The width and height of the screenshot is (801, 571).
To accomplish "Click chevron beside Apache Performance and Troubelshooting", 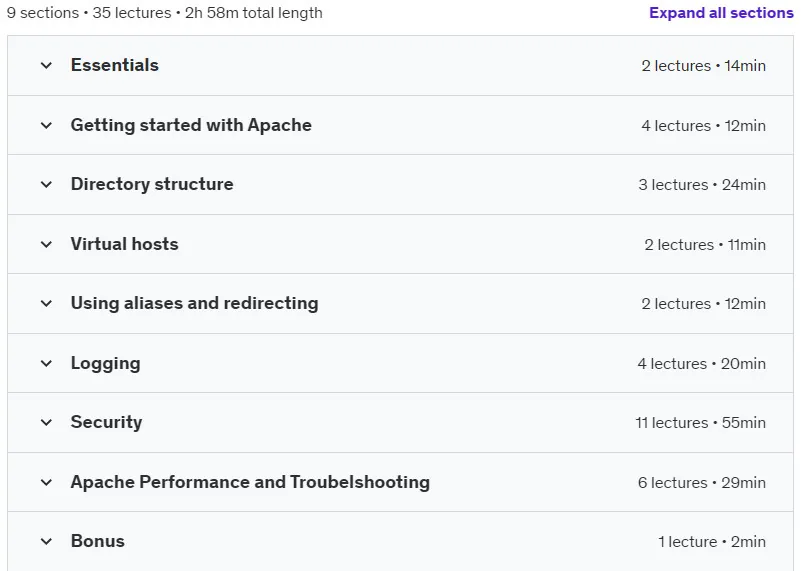I will click(46, 482).
